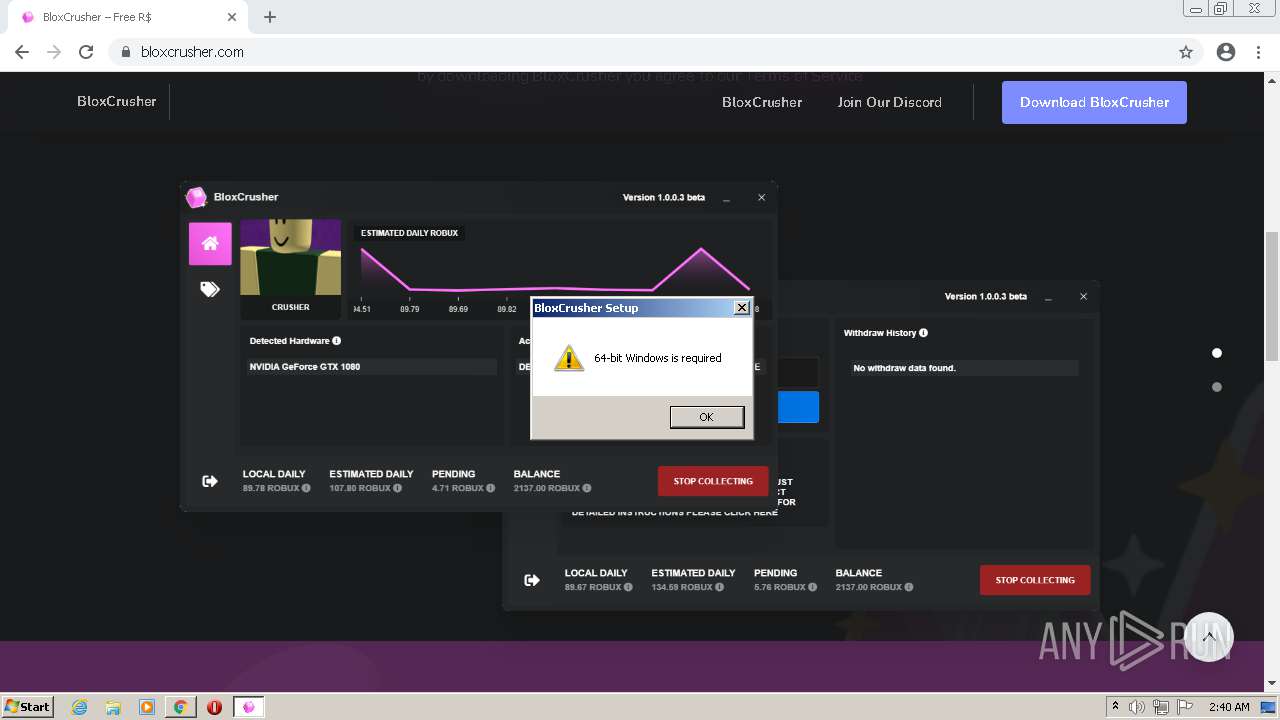Image resolution: width=1280 pixels, height=720 pixels.
Task: Click the tags icon in the app sidebar
Action: click(x=210, y=289)
